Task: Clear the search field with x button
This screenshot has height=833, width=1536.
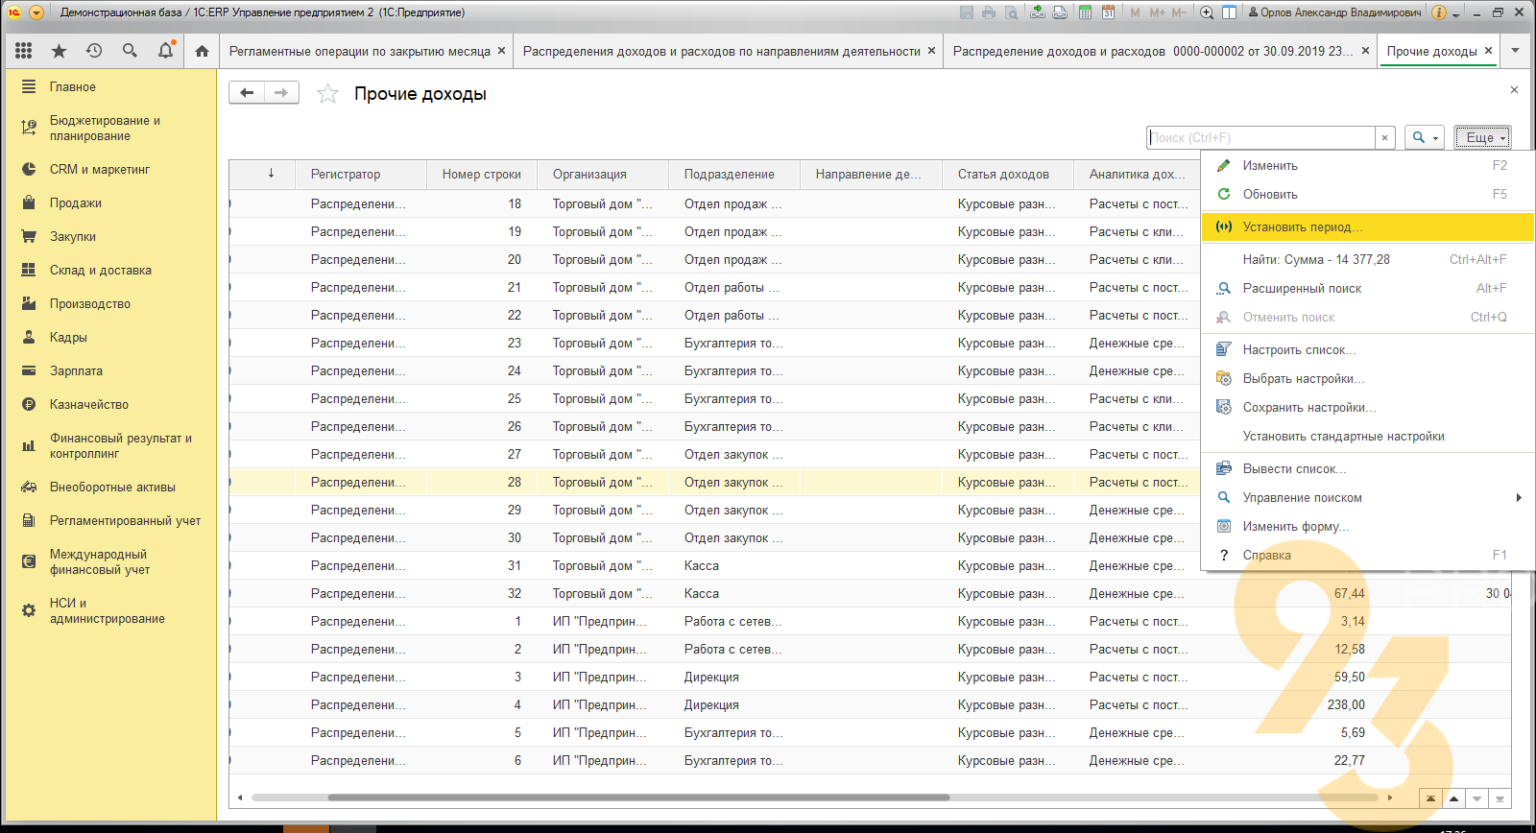Action: 1385,138
